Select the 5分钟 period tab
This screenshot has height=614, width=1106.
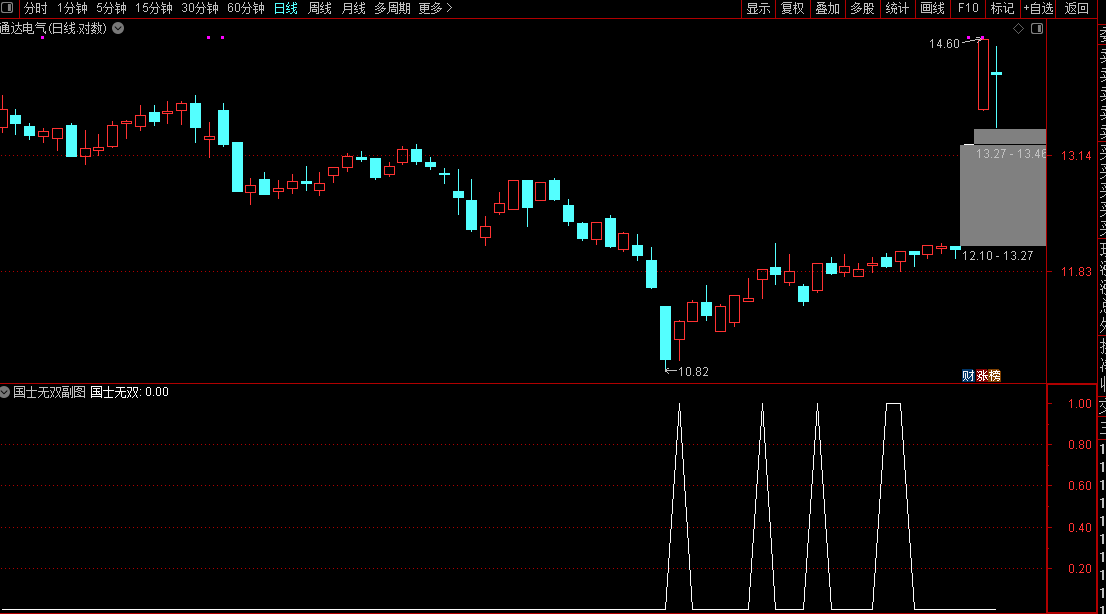tap(111, 8)
